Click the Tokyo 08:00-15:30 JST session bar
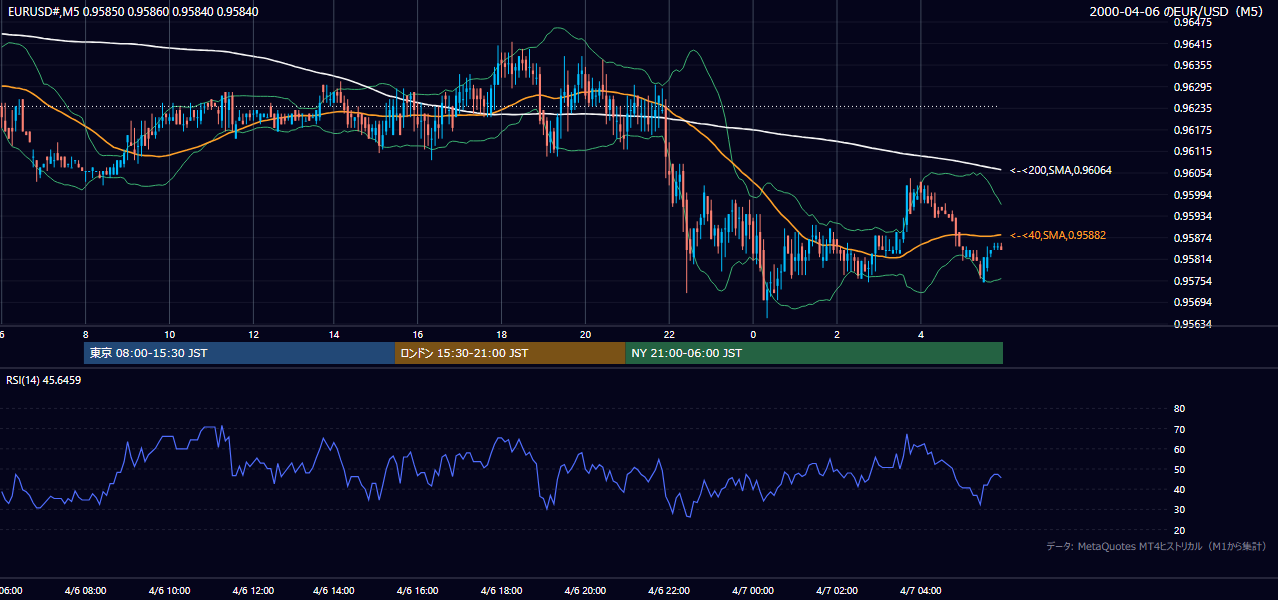Viewport: 1278px width, 600px height. [240, 353]
